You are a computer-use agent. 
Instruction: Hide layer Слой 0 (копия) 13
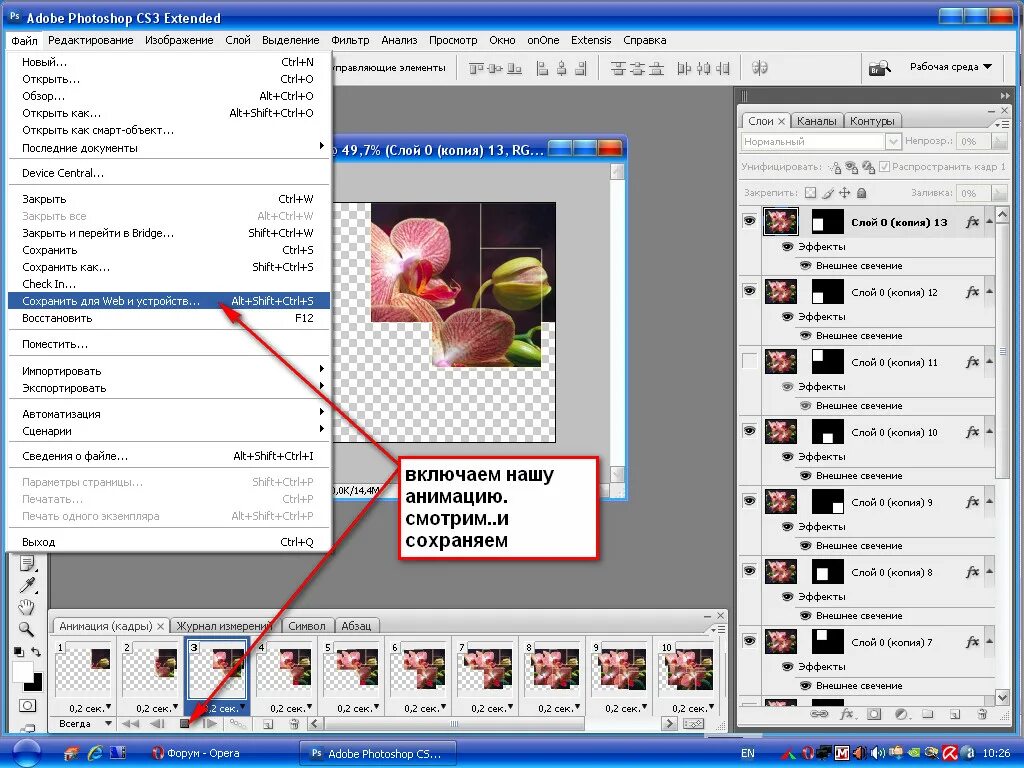click(750, 221)
